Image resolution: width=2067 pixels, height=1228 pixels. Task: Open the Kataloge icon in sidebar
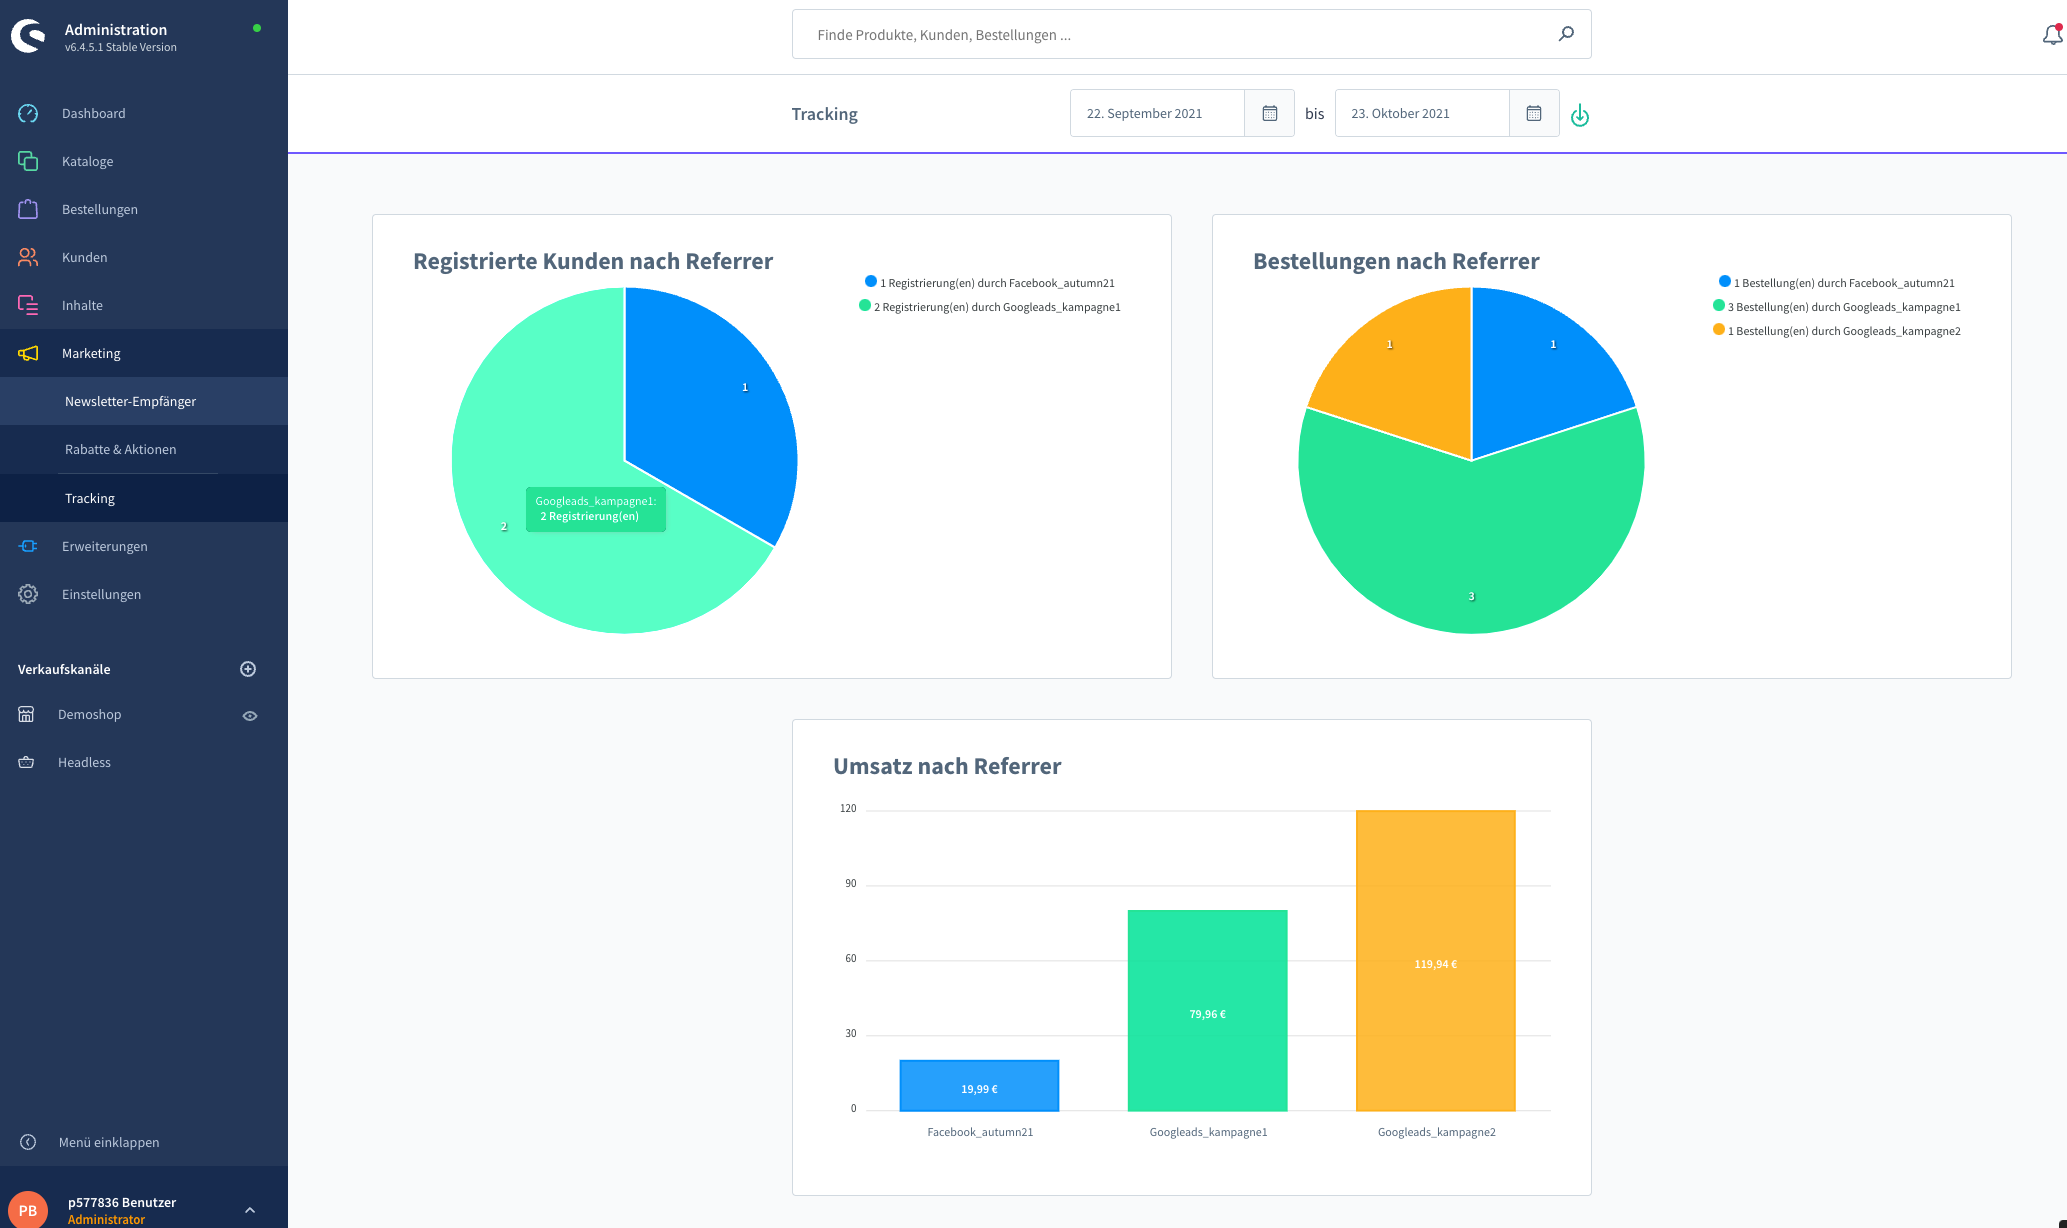(28, 161)
